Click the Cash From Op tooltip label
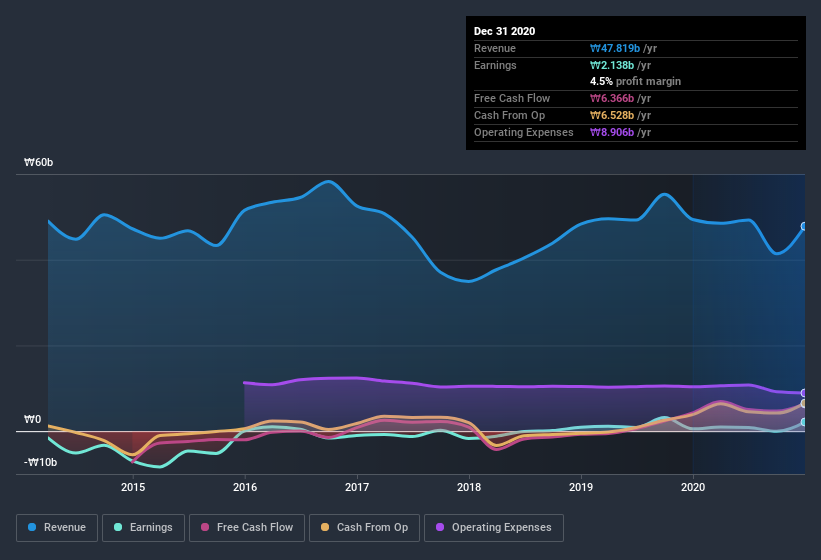This screenshot has height=560, width=821. pyautogui.click(x=509, y=116)
